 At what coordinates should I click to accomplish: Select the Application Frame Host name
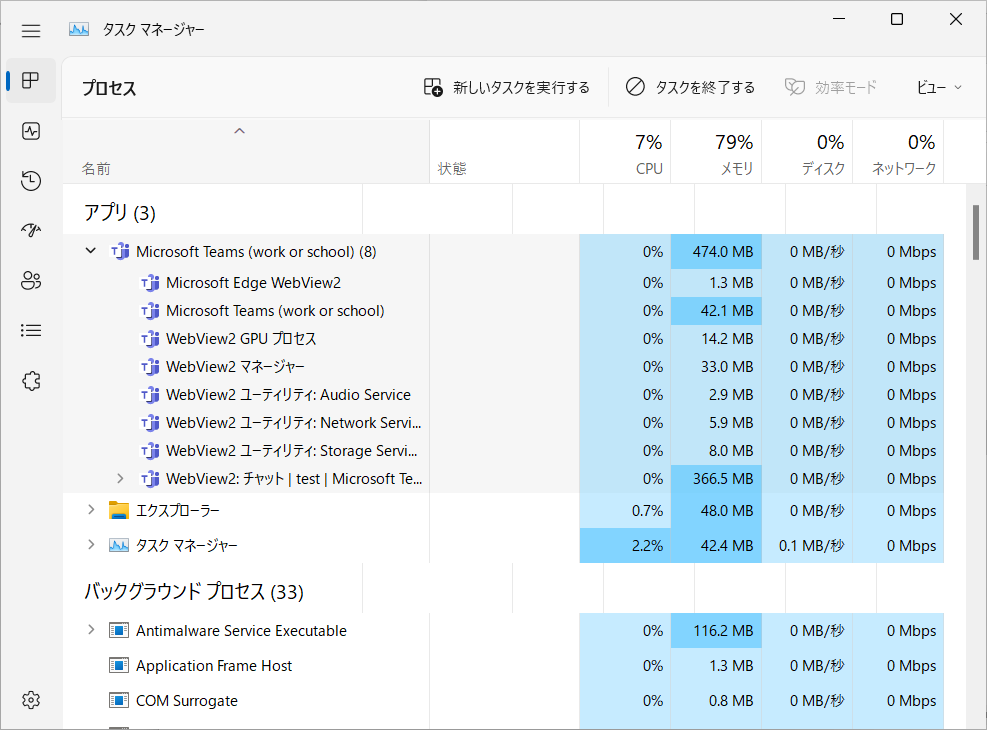click(x=214, y=666)
